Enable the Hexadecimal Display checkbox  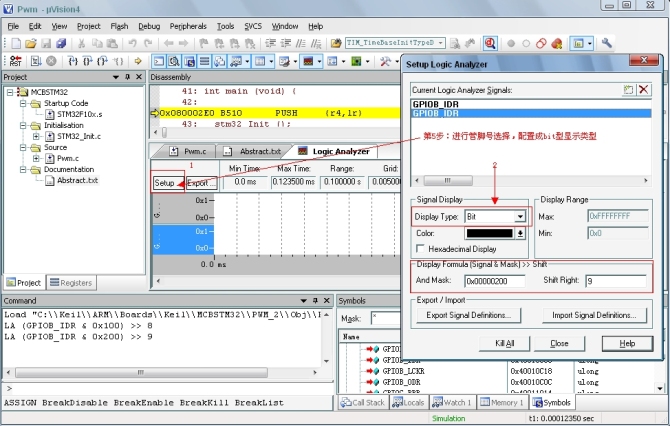tap(421, 249)
